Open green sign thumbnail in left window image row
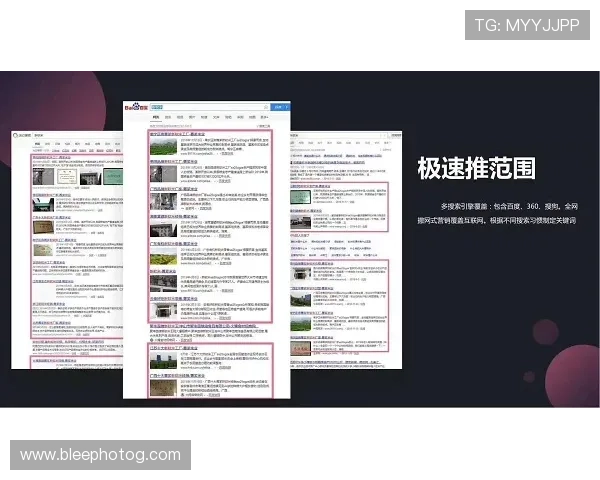 tap(113, 177)
